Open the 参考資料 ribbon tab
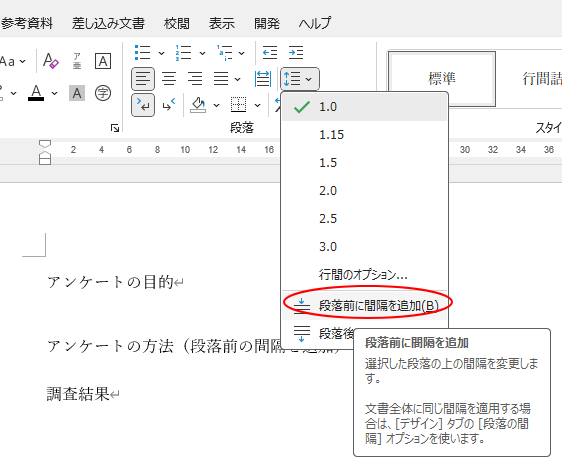 (26, 24)
